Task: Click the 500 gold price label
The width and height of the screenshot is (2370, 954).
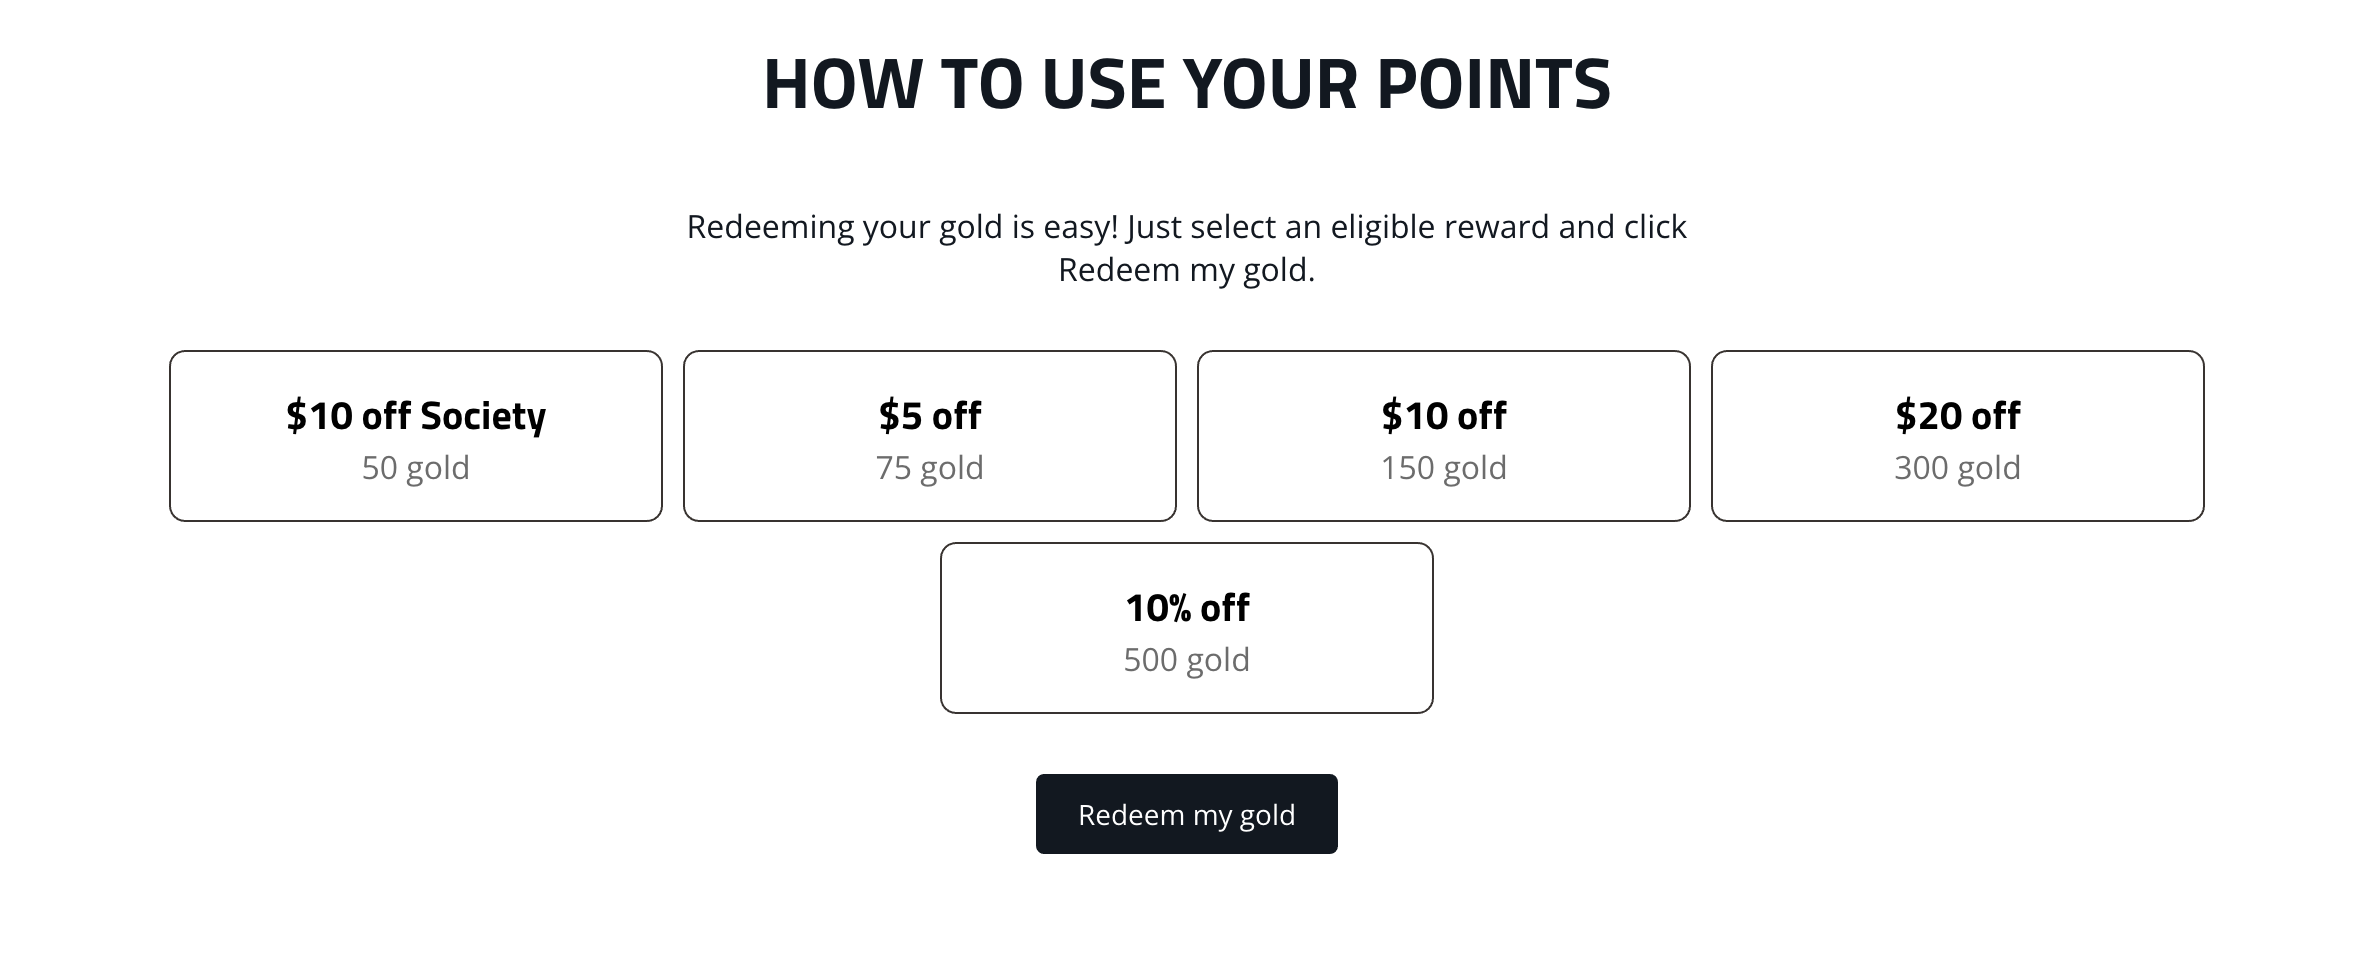Action: point(1186,659)
